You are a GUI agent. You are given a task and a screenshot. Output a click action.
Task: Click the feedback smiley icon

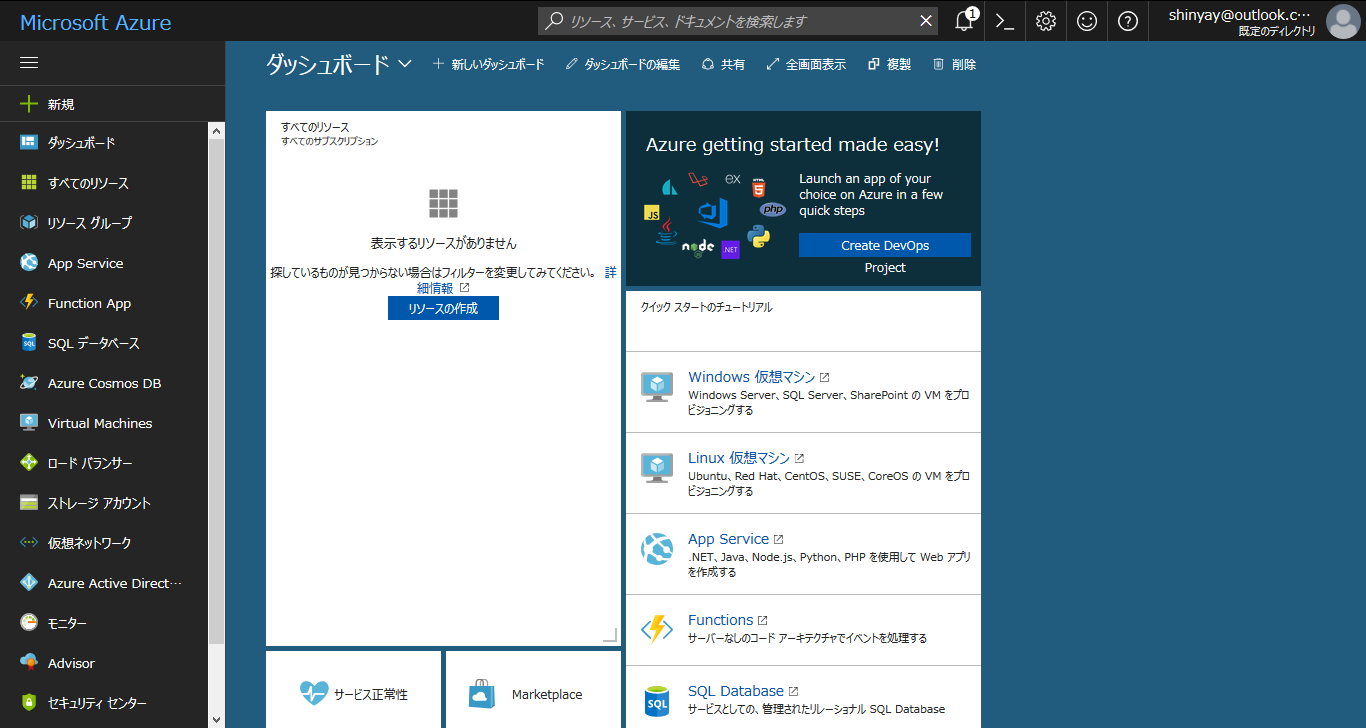click(1086, 20)
